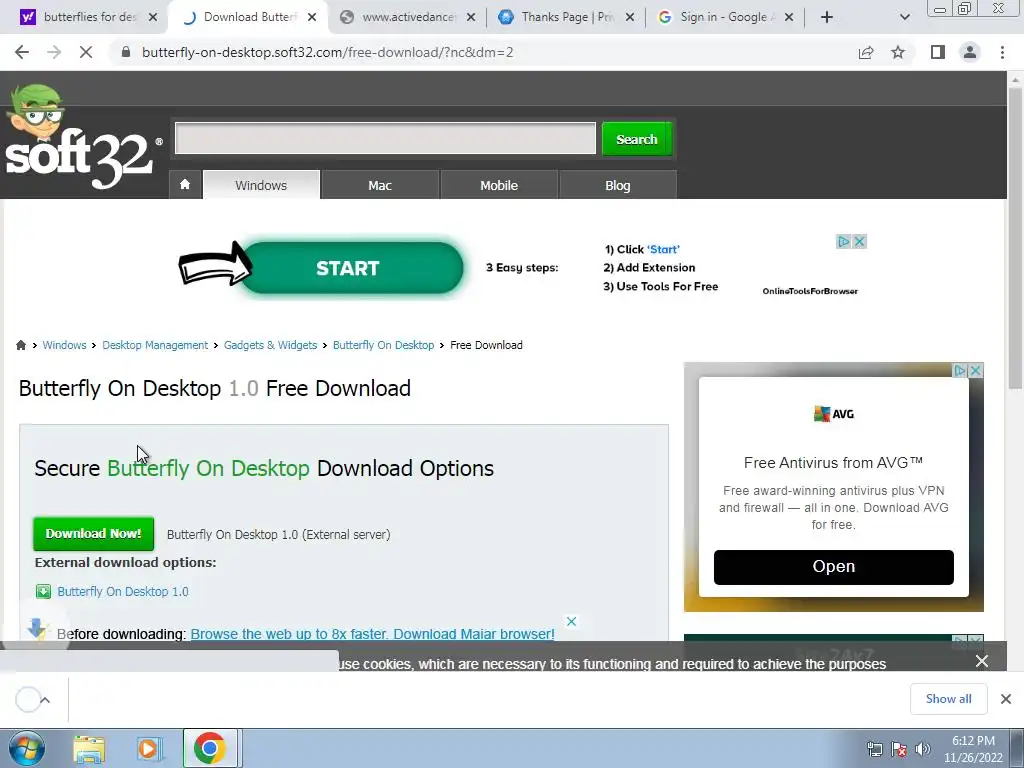
Task: Open the Windows Start menu orb
Action: [27, 748]
